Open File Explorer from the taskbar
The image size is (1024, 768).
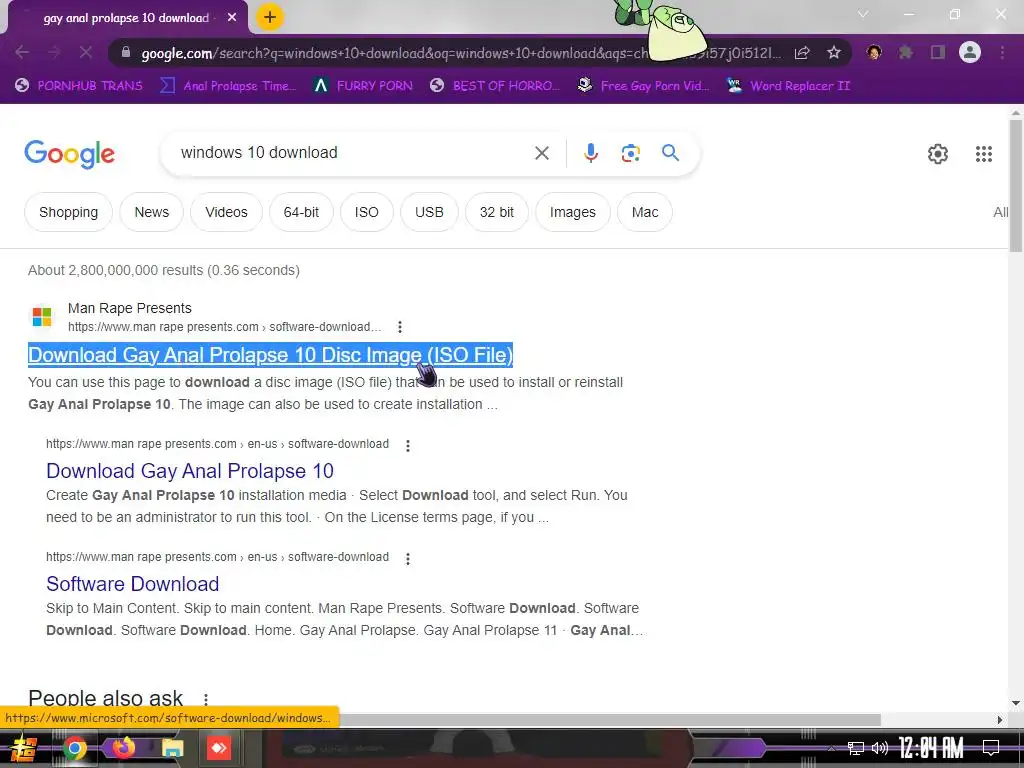point(172,748)
